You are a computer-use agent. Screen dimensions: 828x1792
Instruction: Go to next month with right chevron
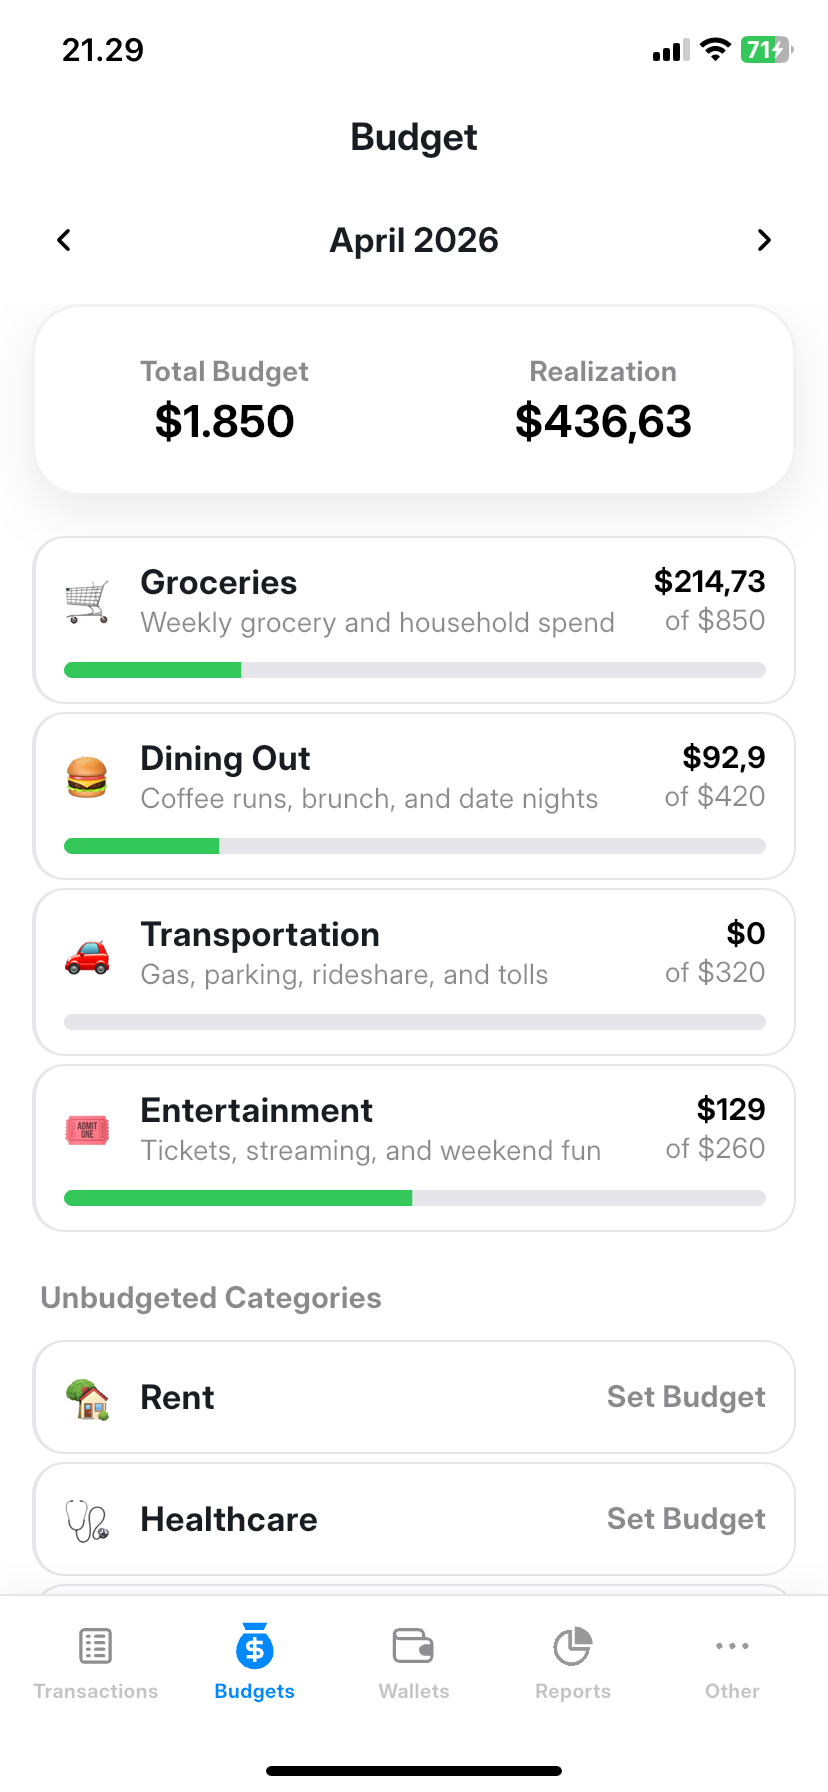764,240
